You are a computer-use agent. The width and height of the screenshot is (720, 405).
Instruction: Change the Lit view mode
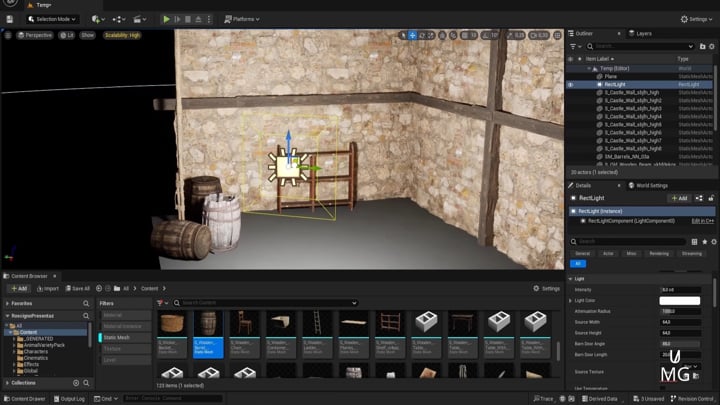[x=67, y=35]
